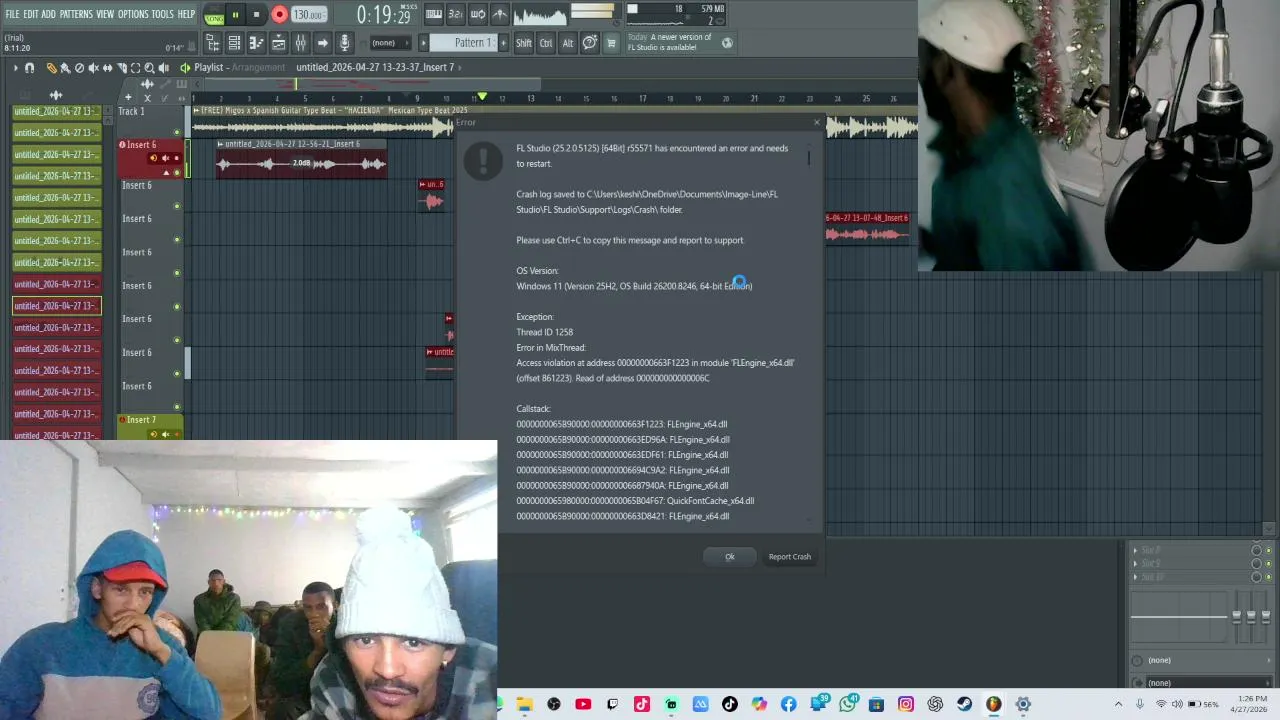The image size is (1280, 720).
Task: Toggle the red Record button
Action: click(x=279, y=15)
